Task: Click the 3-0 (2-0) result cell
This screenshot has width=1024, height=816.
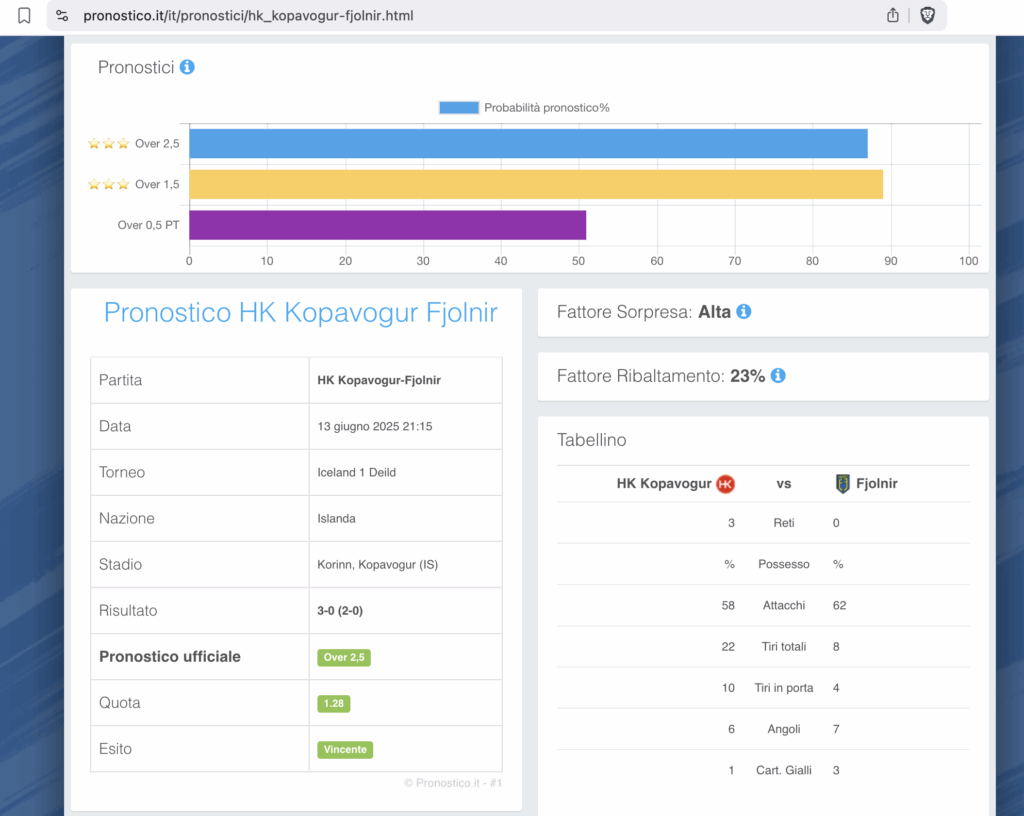Action: tap(406, 611)
